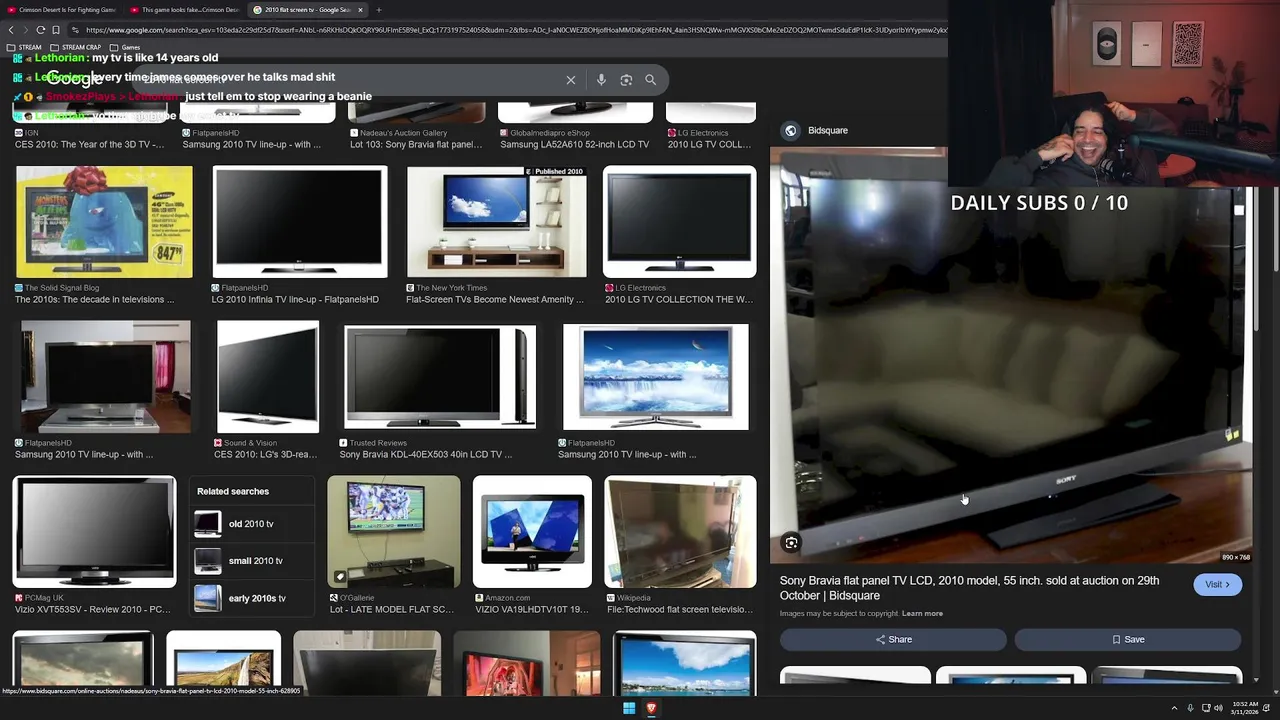Open Google Lens image search icon
This screenshot has width=1280, height=720.
626,80
